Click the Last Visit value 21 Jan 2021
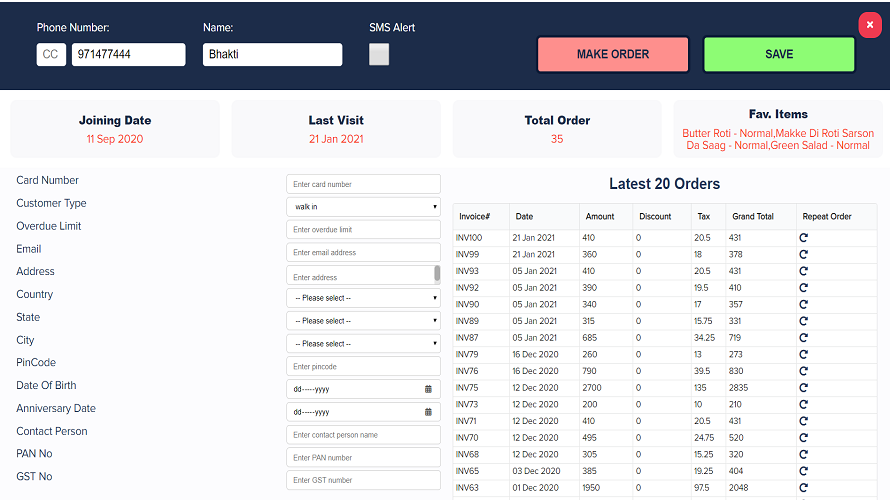Screen dimensions: 890x500 (336, 139)
